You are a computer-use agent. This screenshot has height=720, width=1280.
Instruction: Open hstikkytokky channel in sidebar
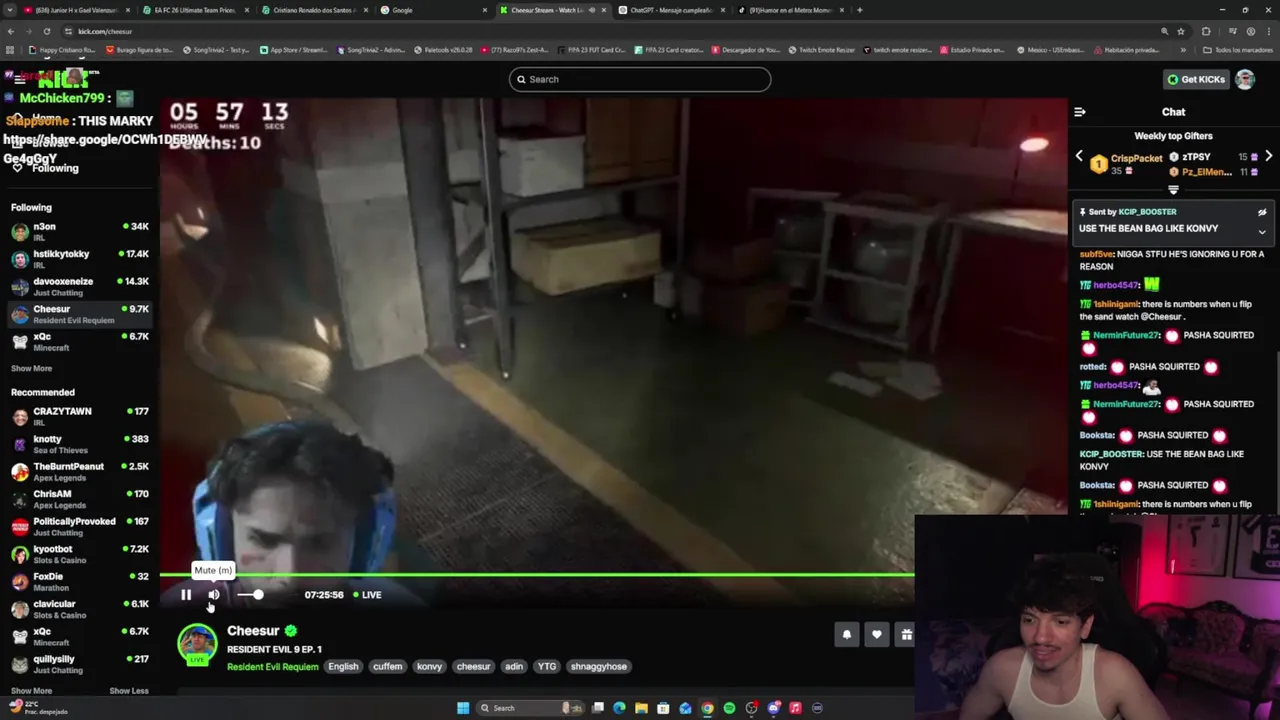[80, 259]
